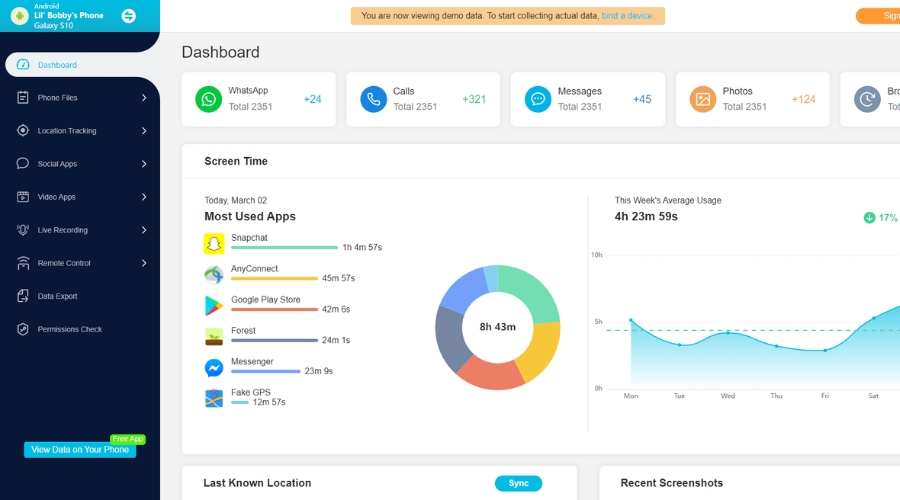
Task: Expand the Remote Control chevron
Action: point(144,263)
